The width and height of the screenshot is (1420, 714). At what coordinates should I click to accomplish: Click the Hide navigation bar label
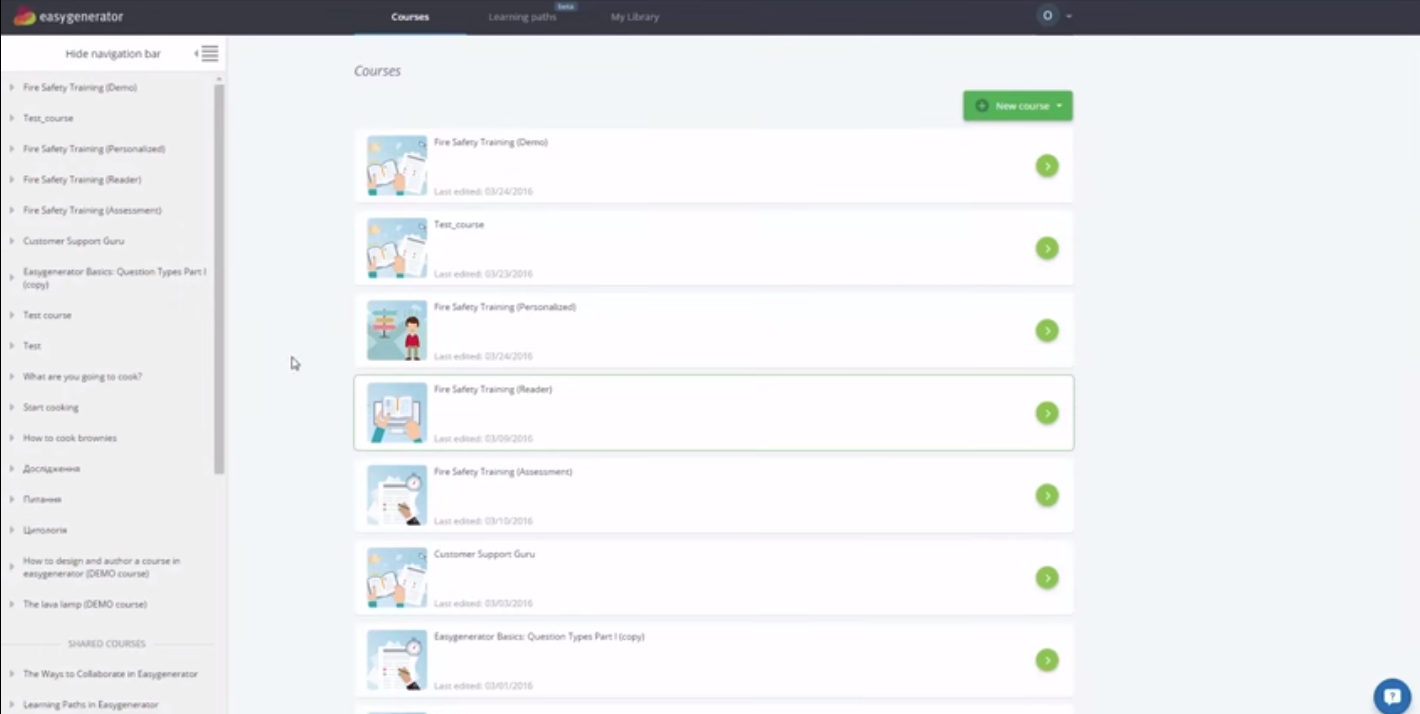[113, 54]
